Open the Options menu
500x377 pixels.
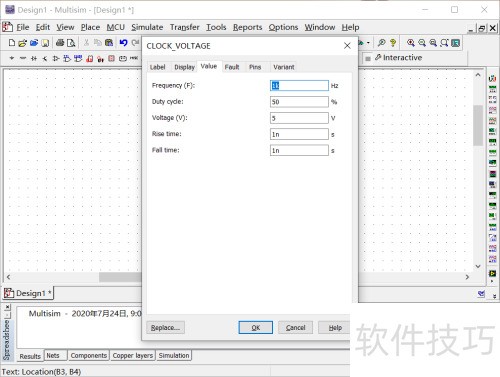(283, 27)
